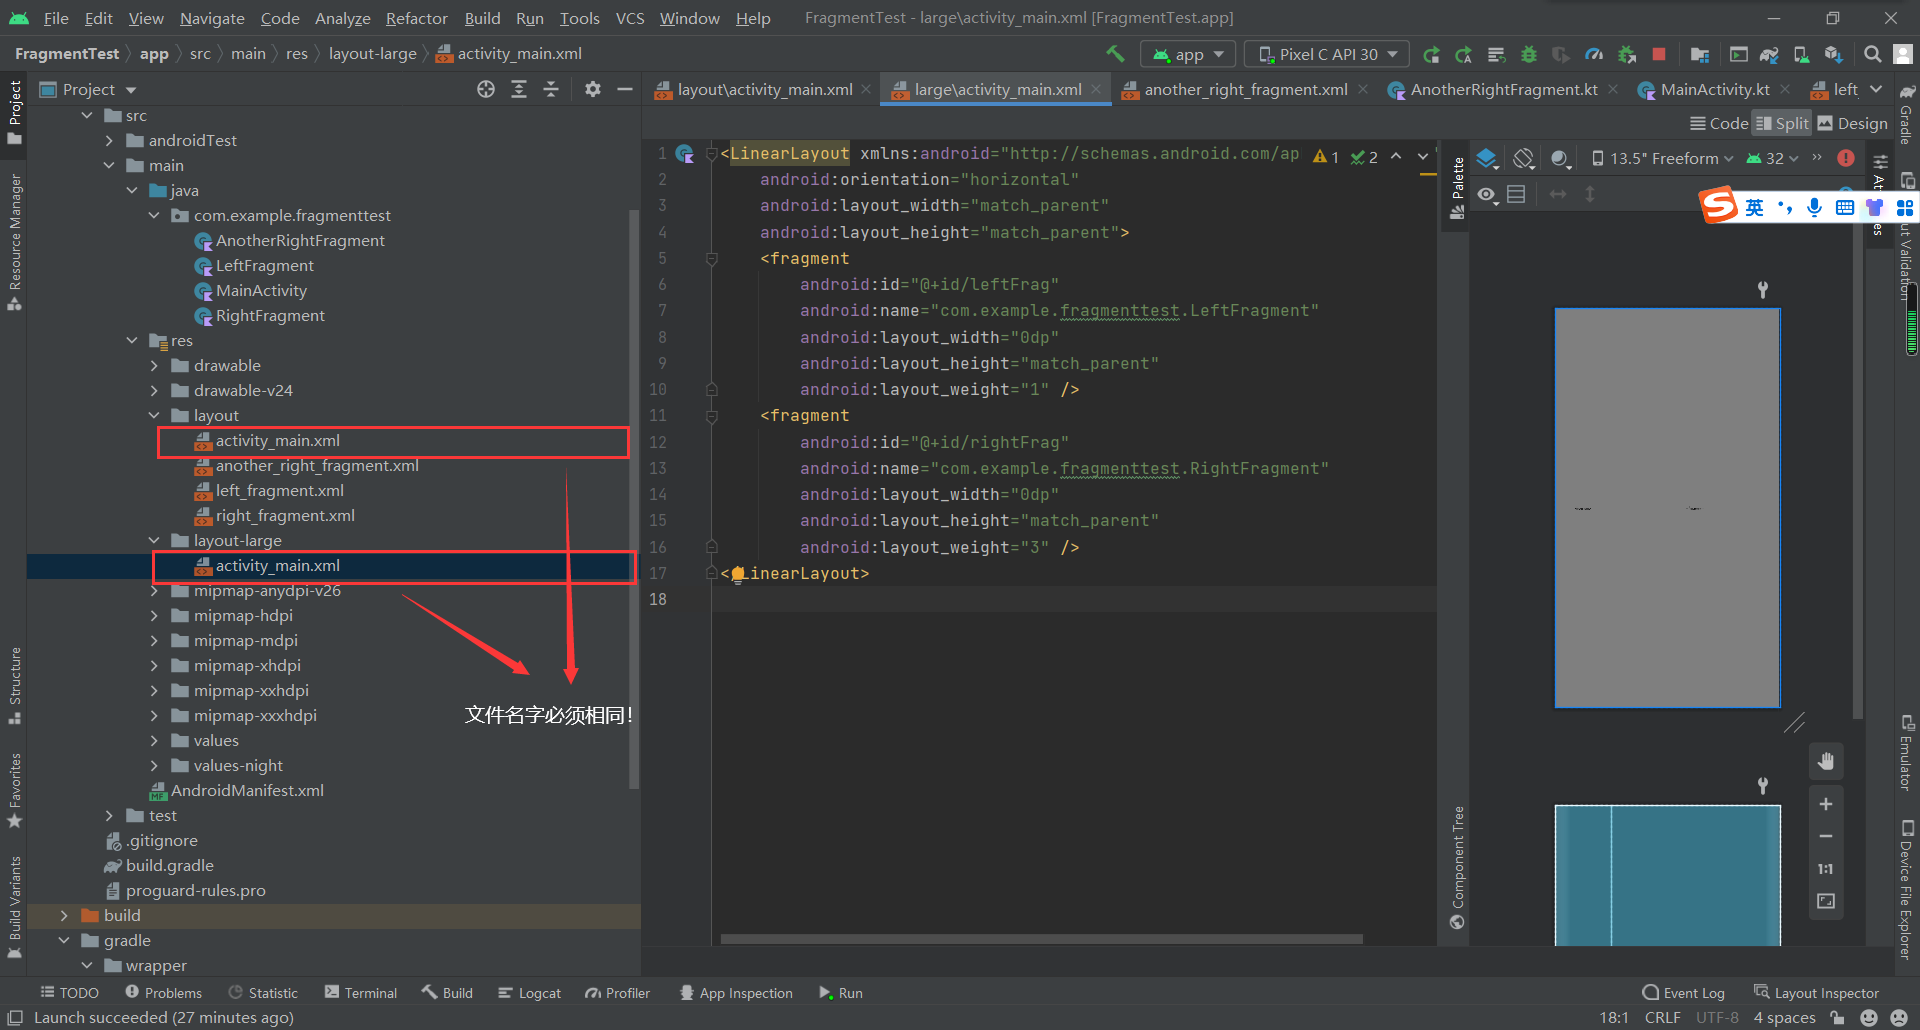Expand the values folder in tree

[x=154, y=740]
